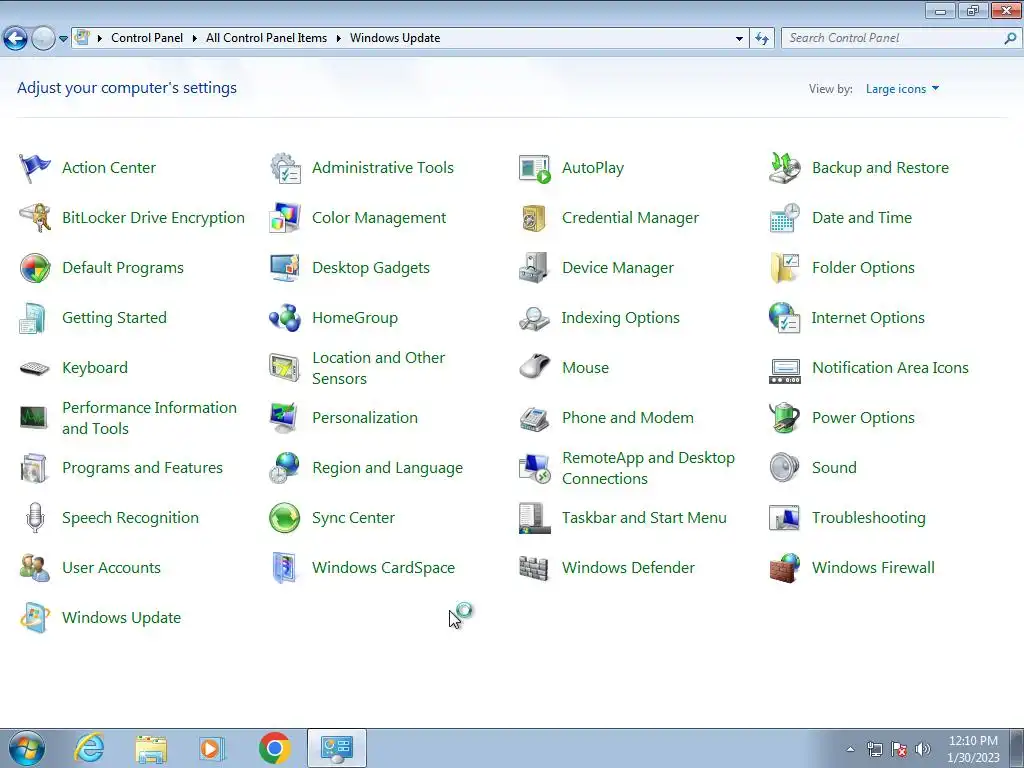Viewport: 1024px width, 768px height.
Task: Click the Region and Language globe icon
Action: [285, 468]
